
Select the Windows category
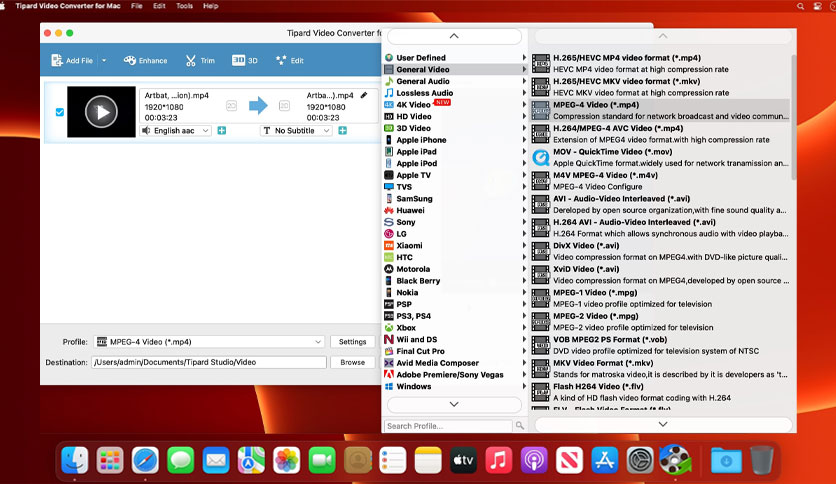tap(455, 386)
